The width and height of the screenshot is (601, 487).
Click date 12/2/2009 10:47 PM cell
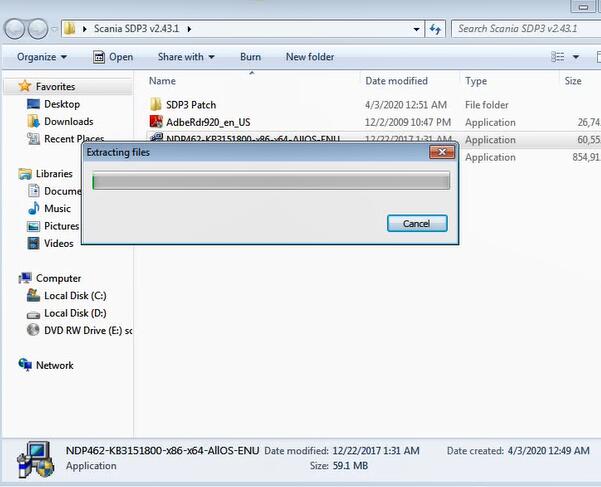408,122
